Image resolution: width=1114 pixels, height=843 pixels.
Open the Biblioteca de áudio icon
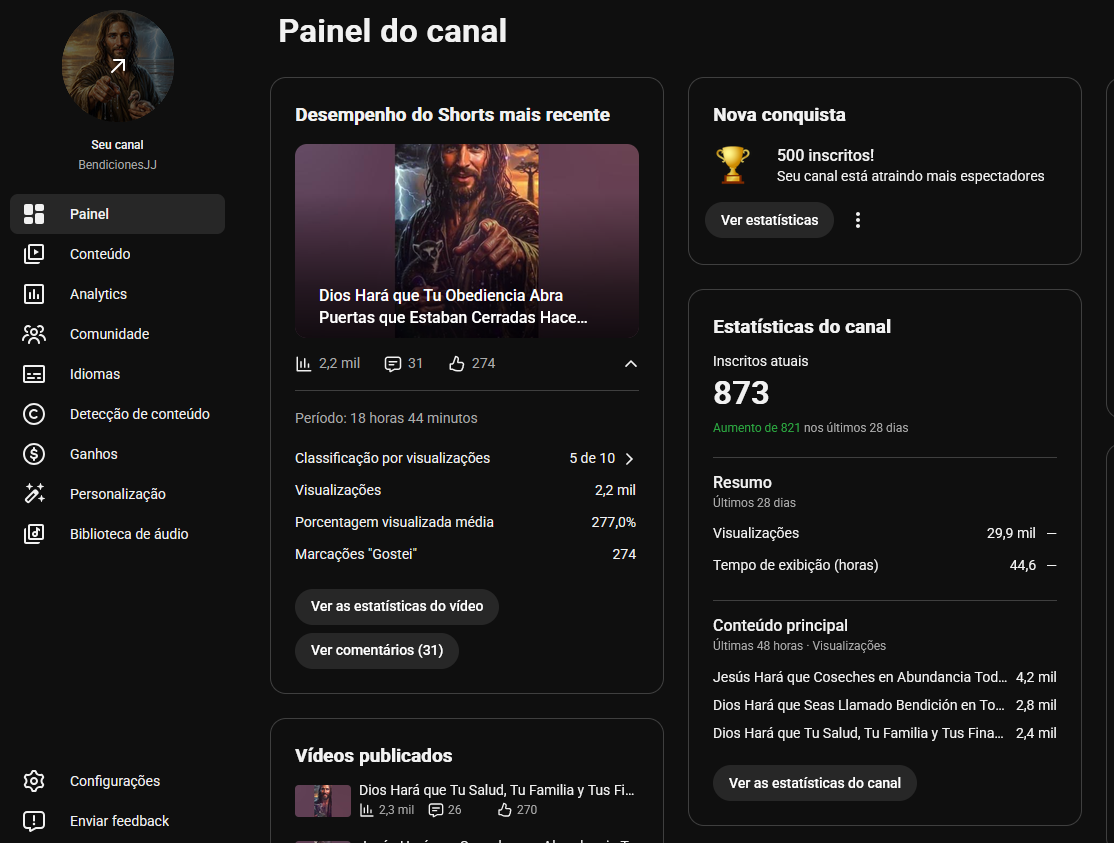(x=33, y=534)
